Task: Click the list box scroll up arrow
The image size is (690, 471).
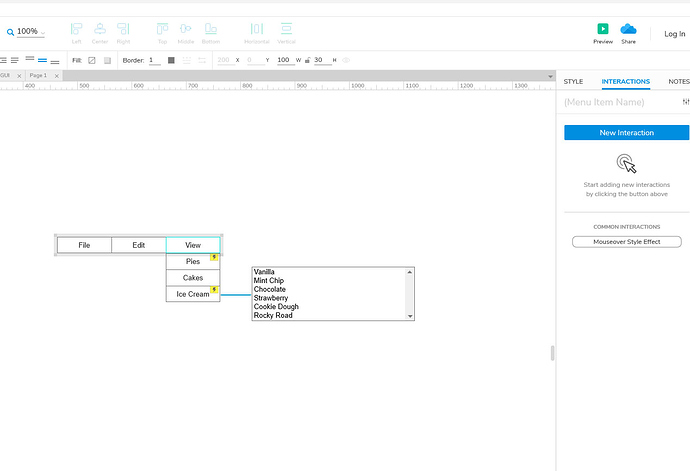Action: pyautogui.click(x=410, y=272)
